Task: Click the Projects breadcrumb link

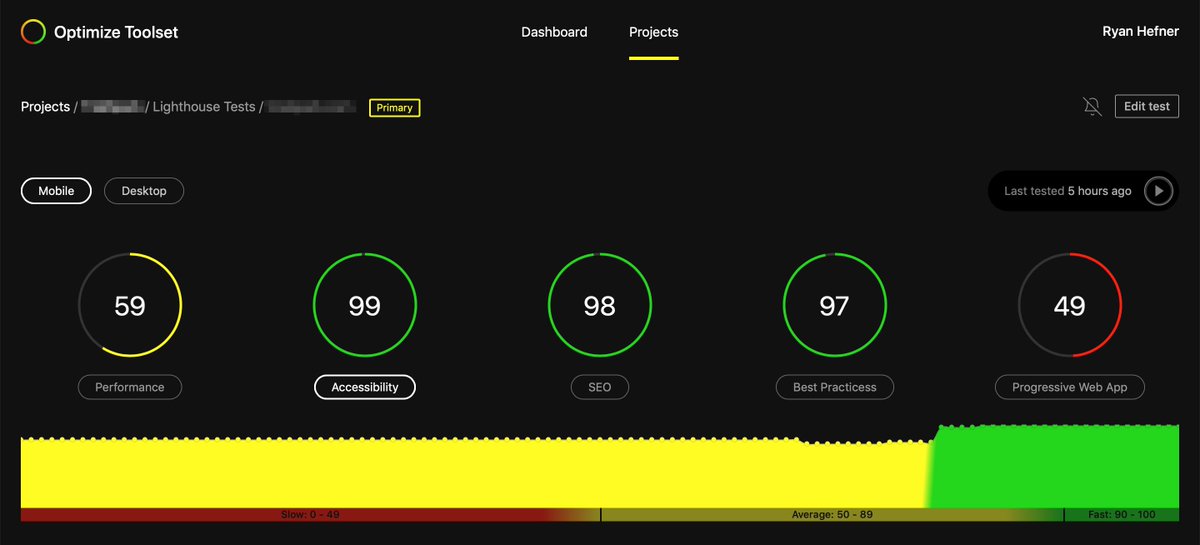Action: 45,107
